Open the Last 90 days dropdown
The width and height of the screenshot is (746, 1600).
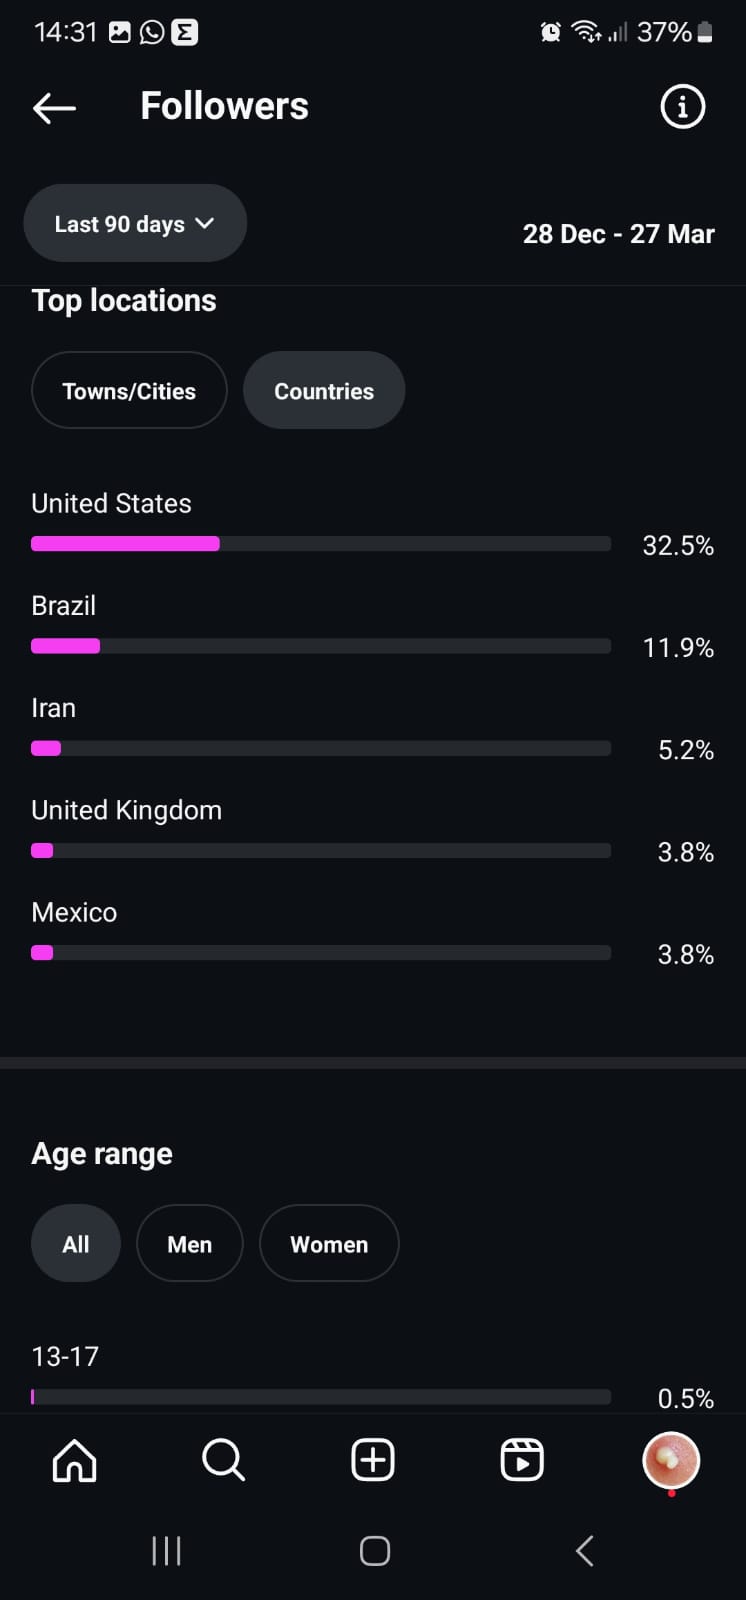(135, 224)
